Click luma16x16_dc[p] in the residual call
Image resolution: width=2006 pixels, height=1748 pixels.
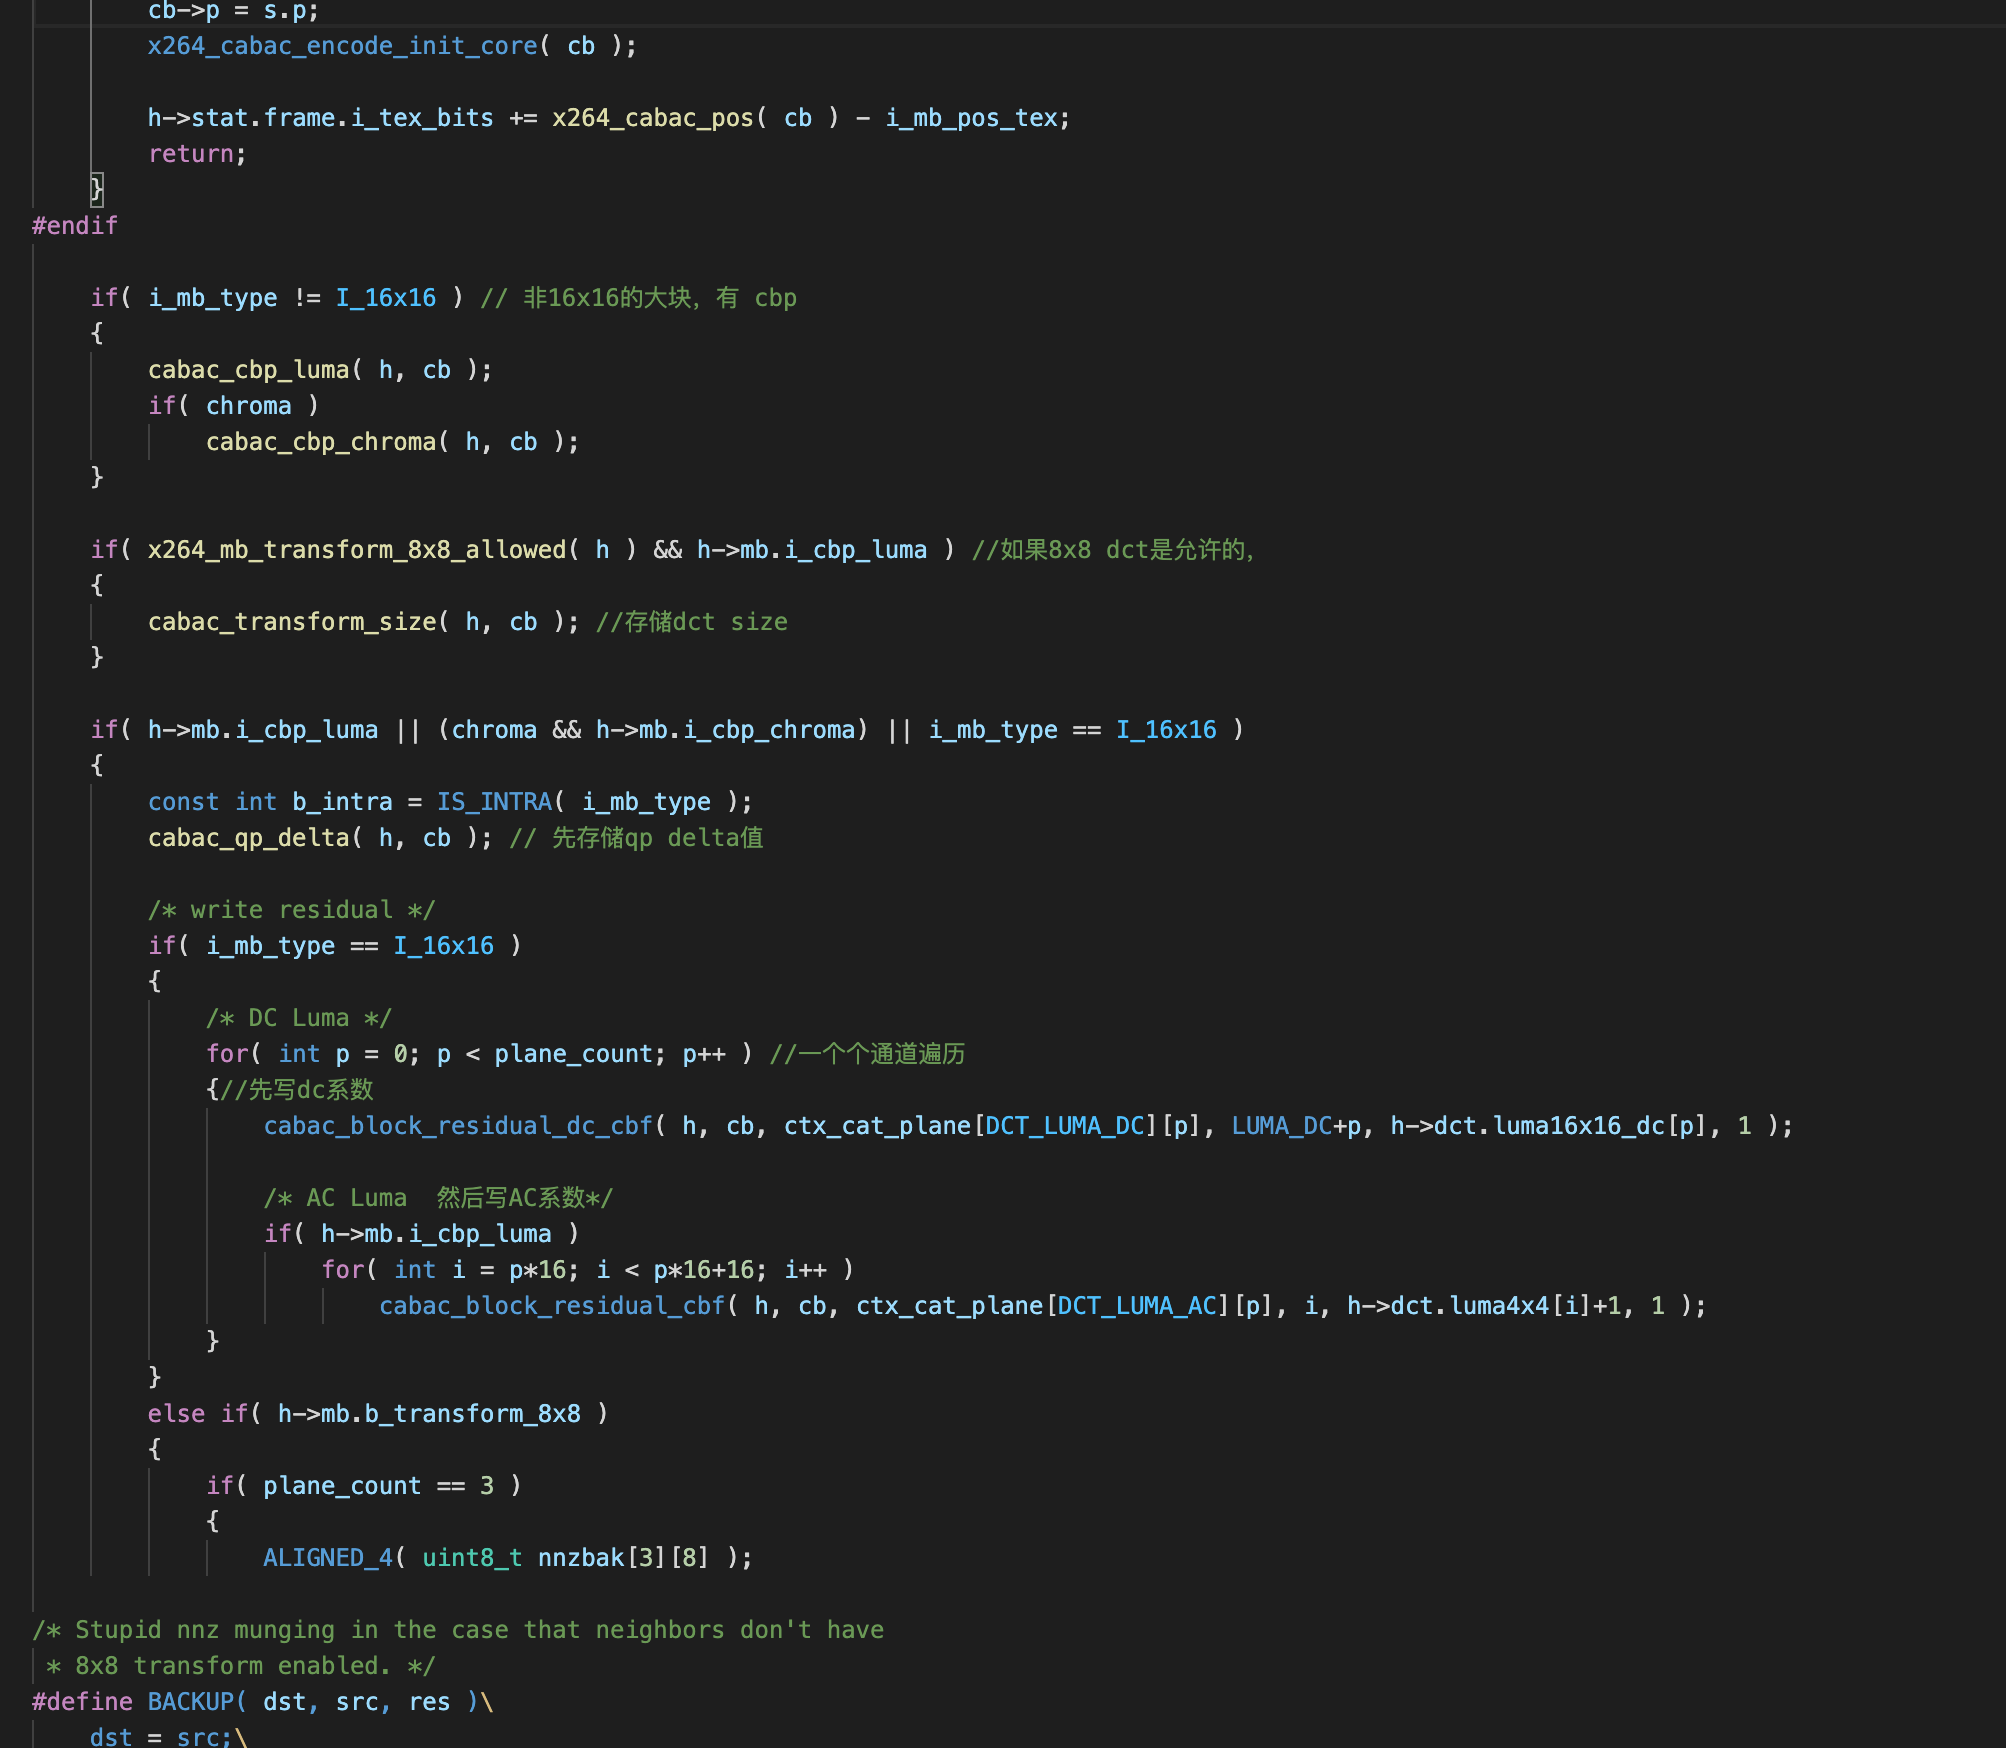tap(1599, 1126)
